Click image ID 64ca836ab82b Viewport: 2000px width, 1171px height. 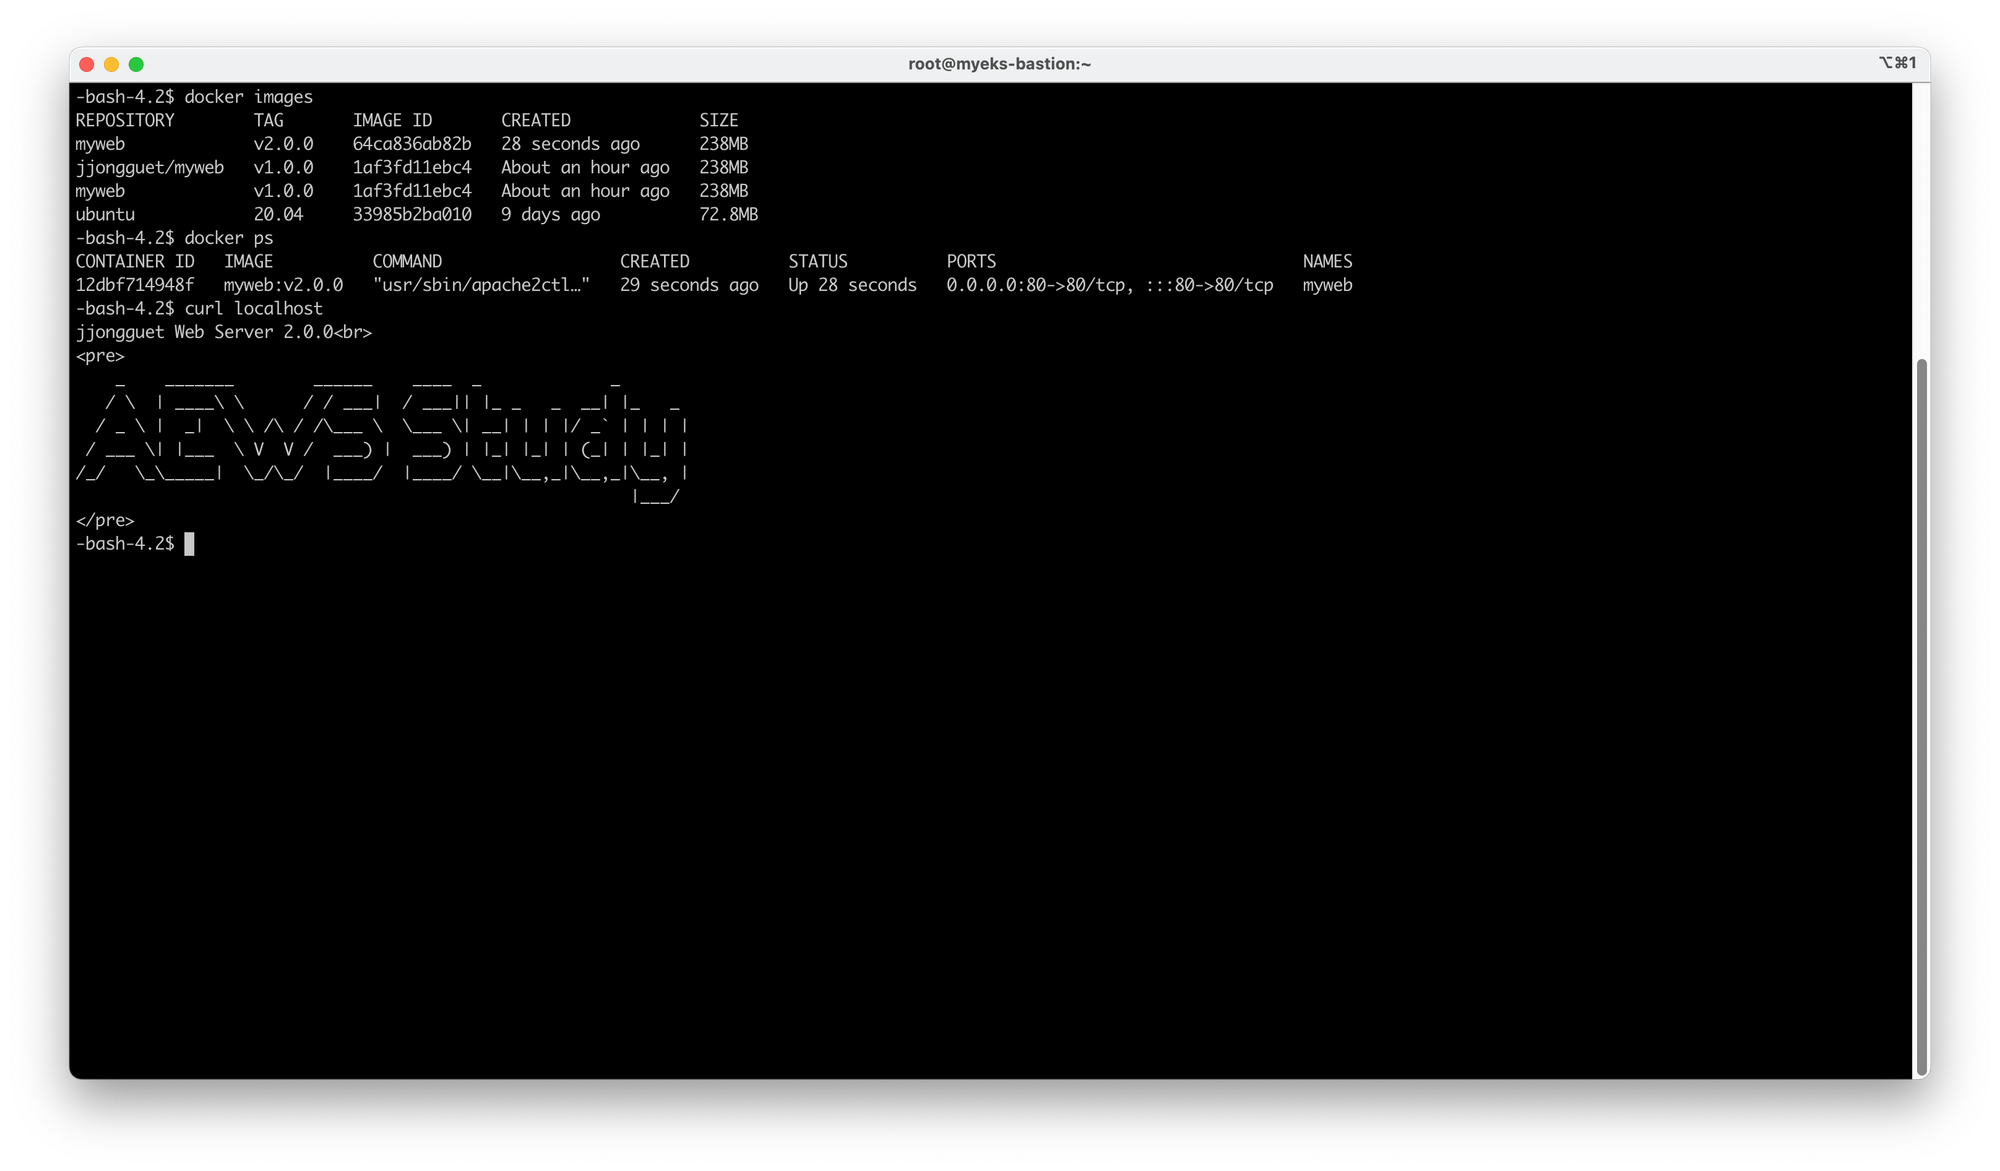[x=411, y=144]
